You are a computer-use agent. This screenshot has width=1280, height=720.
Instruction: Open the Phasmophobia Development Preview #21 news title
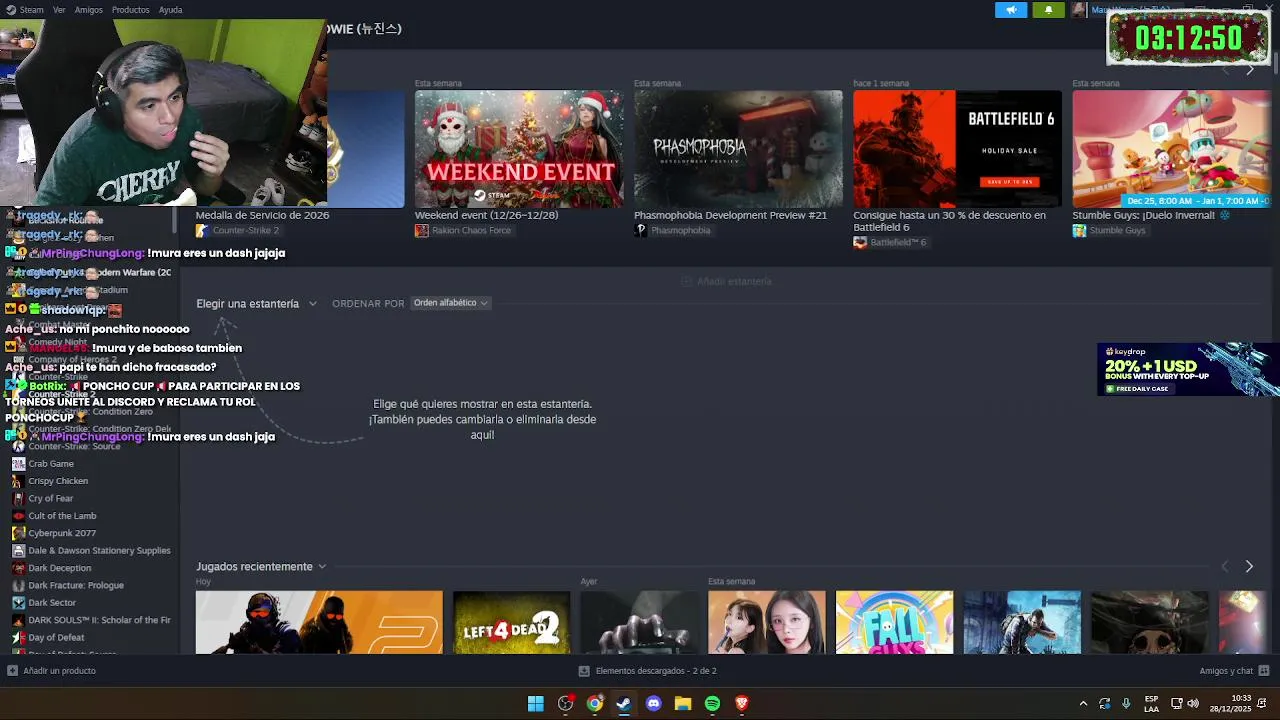pyautogui.click(x=730, y=215)
